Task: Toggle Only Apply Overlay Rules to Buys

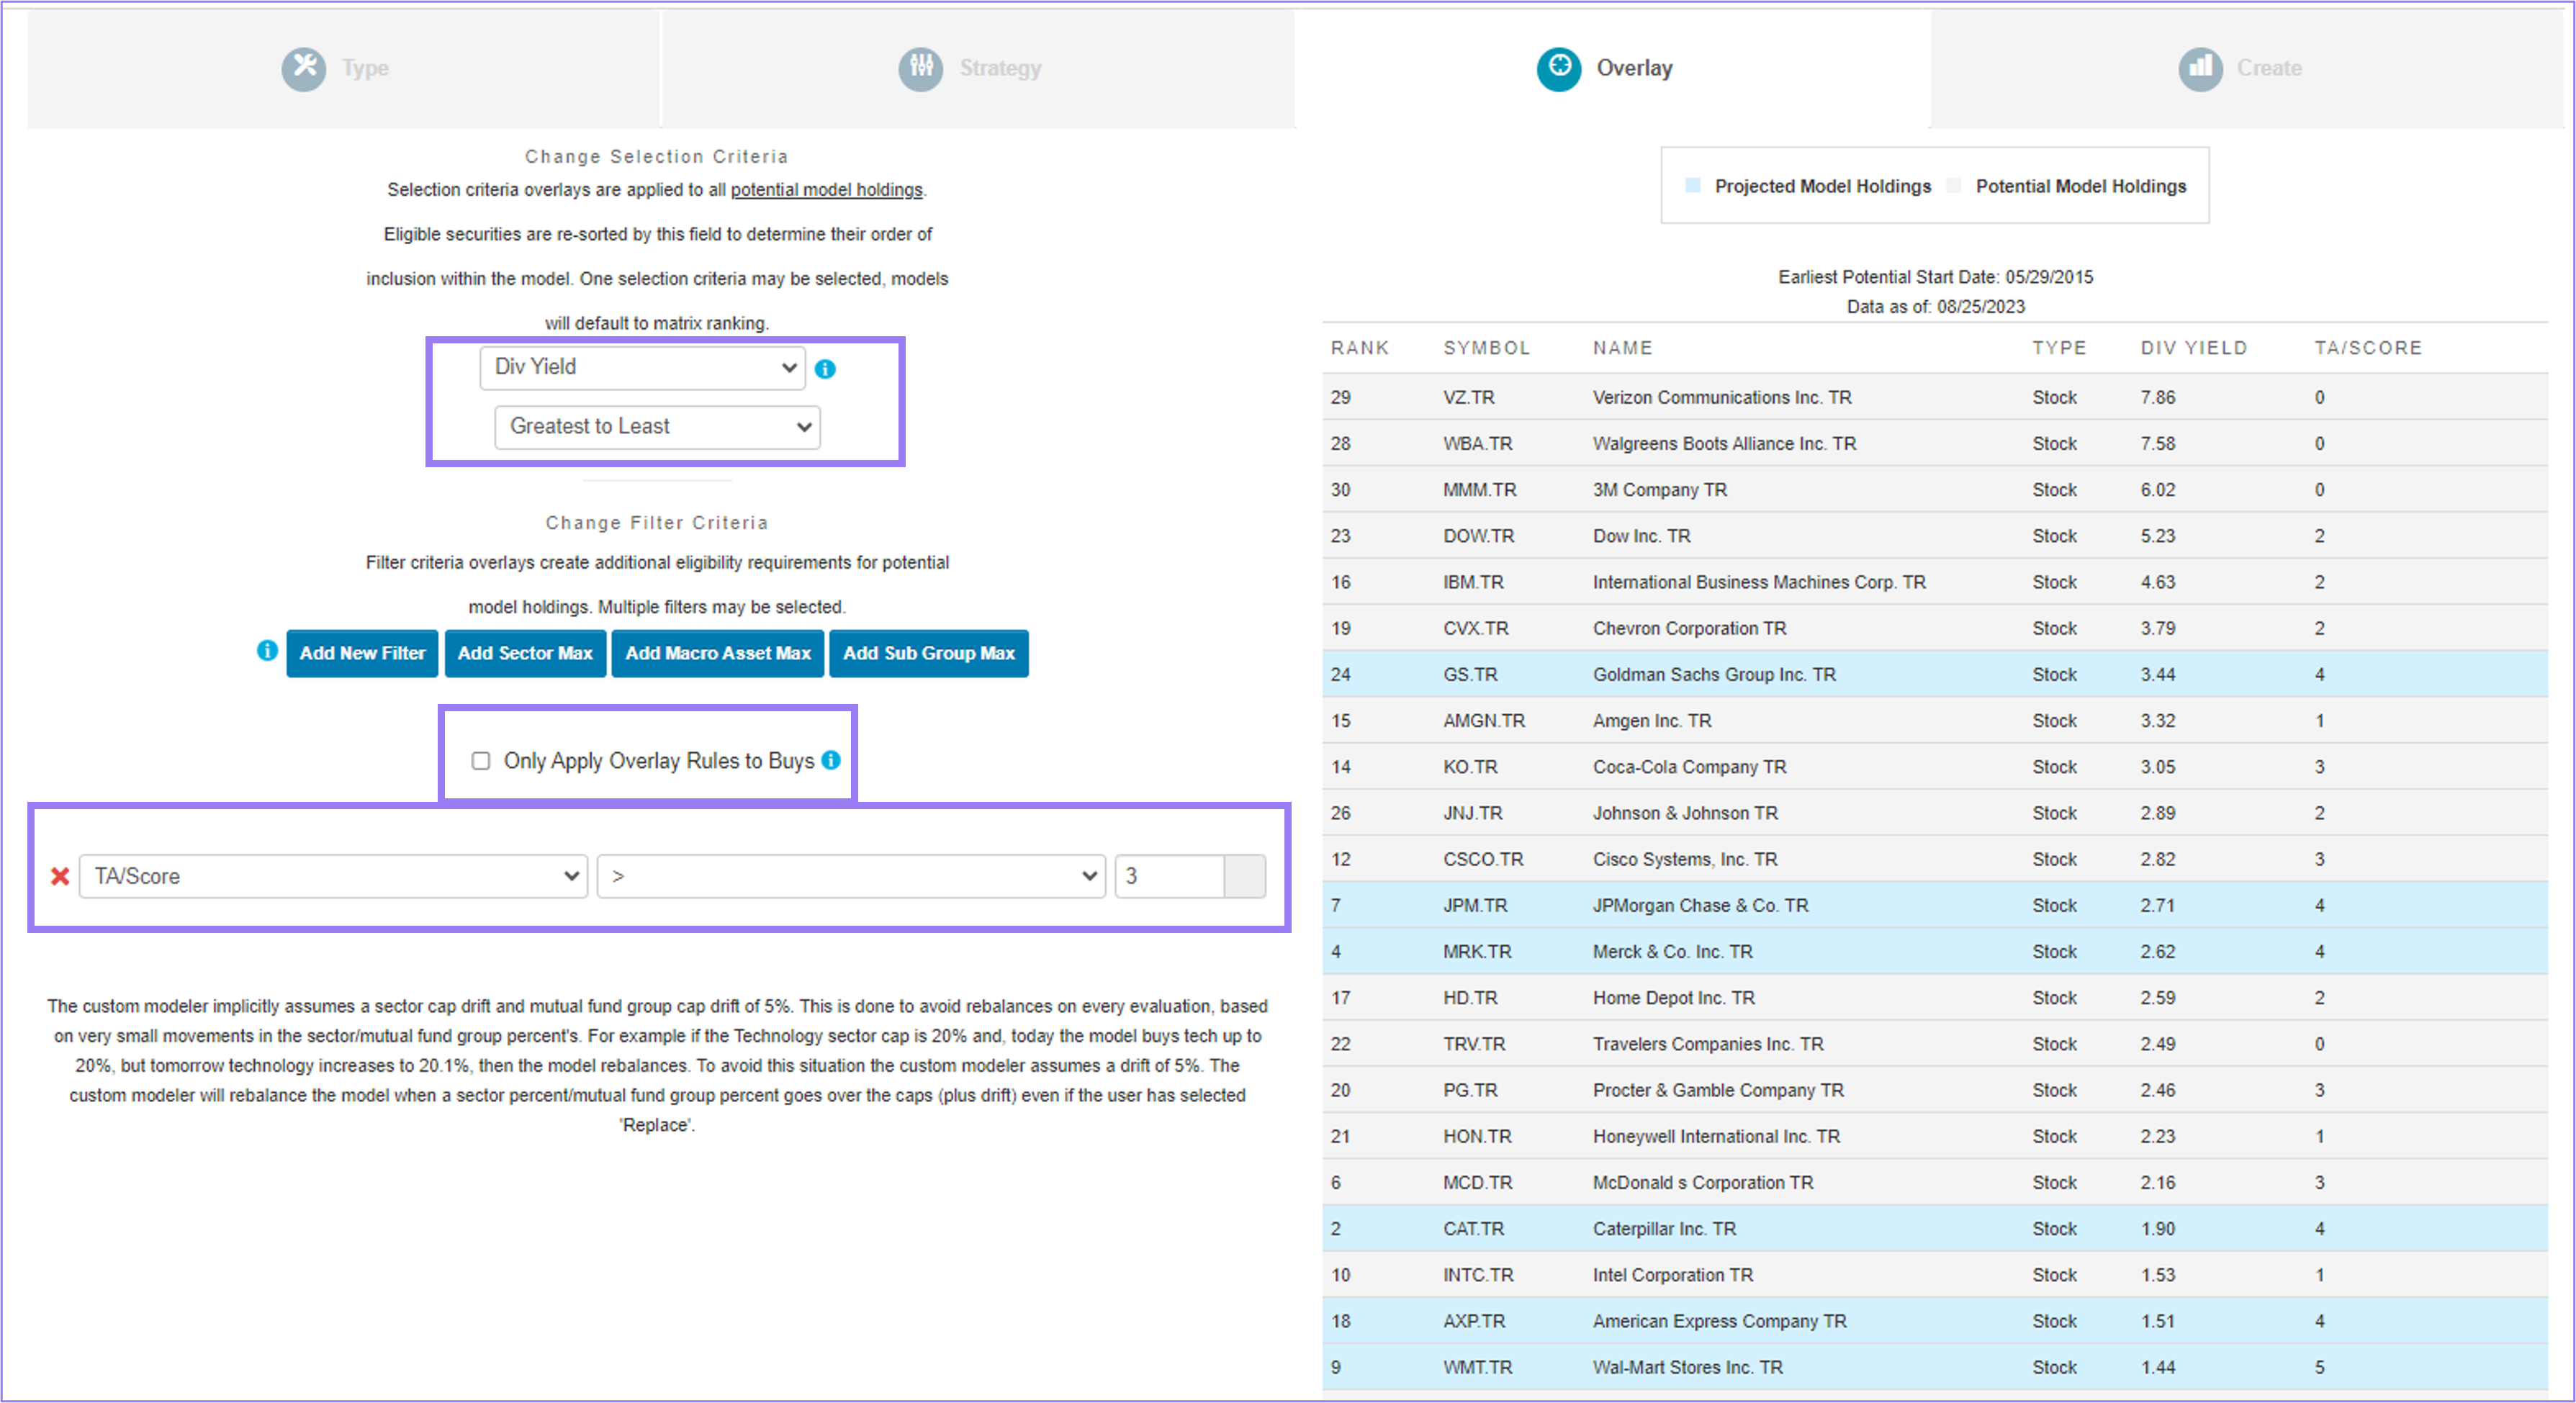Action: pyautogui.click(x=481, y=761)
